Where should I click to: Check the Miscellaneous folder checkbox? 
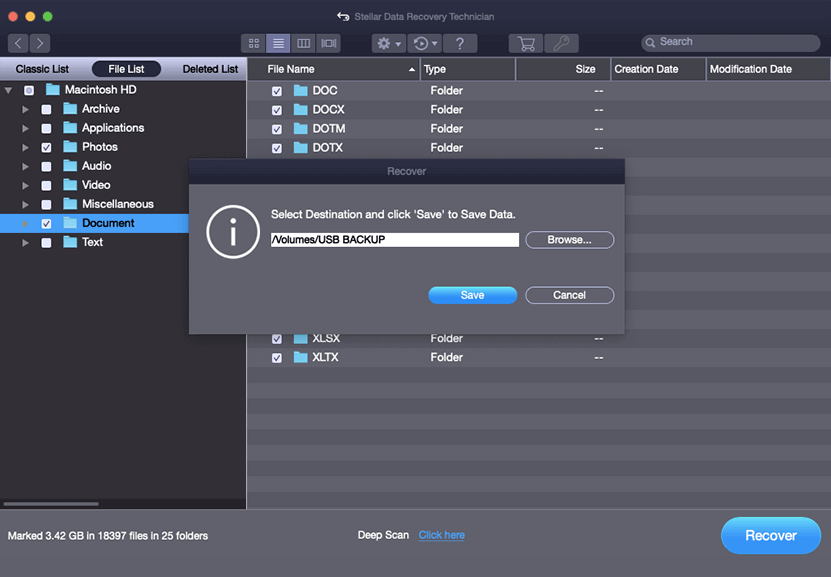pyautogui.click(x=46, y=205)
